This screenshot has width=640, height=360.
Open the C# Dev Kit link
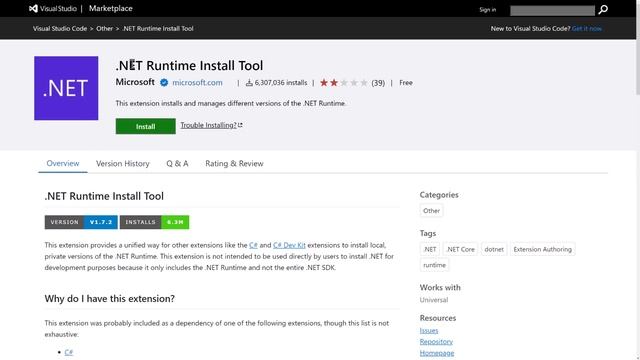tap(289, 245)
